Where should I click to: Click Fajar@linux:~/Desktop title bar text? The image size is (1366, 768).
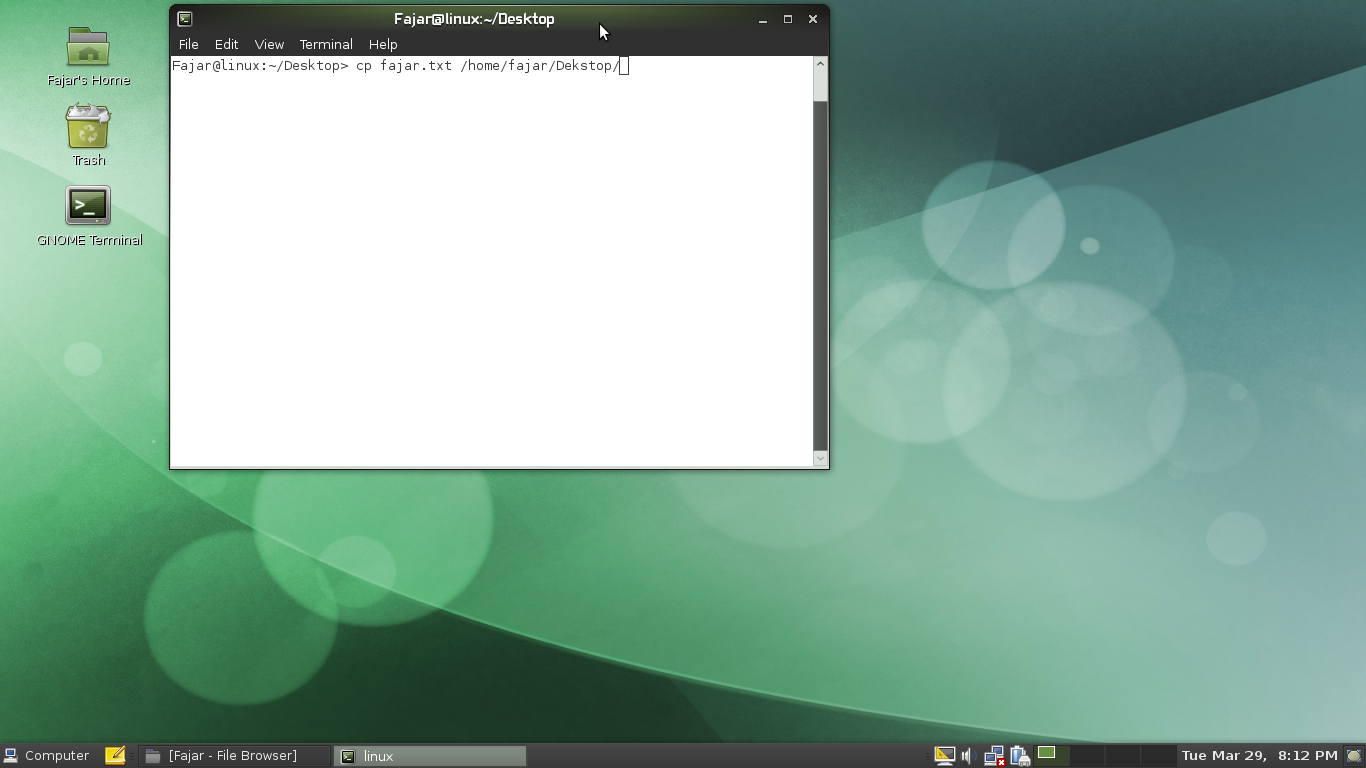[474, 19]
